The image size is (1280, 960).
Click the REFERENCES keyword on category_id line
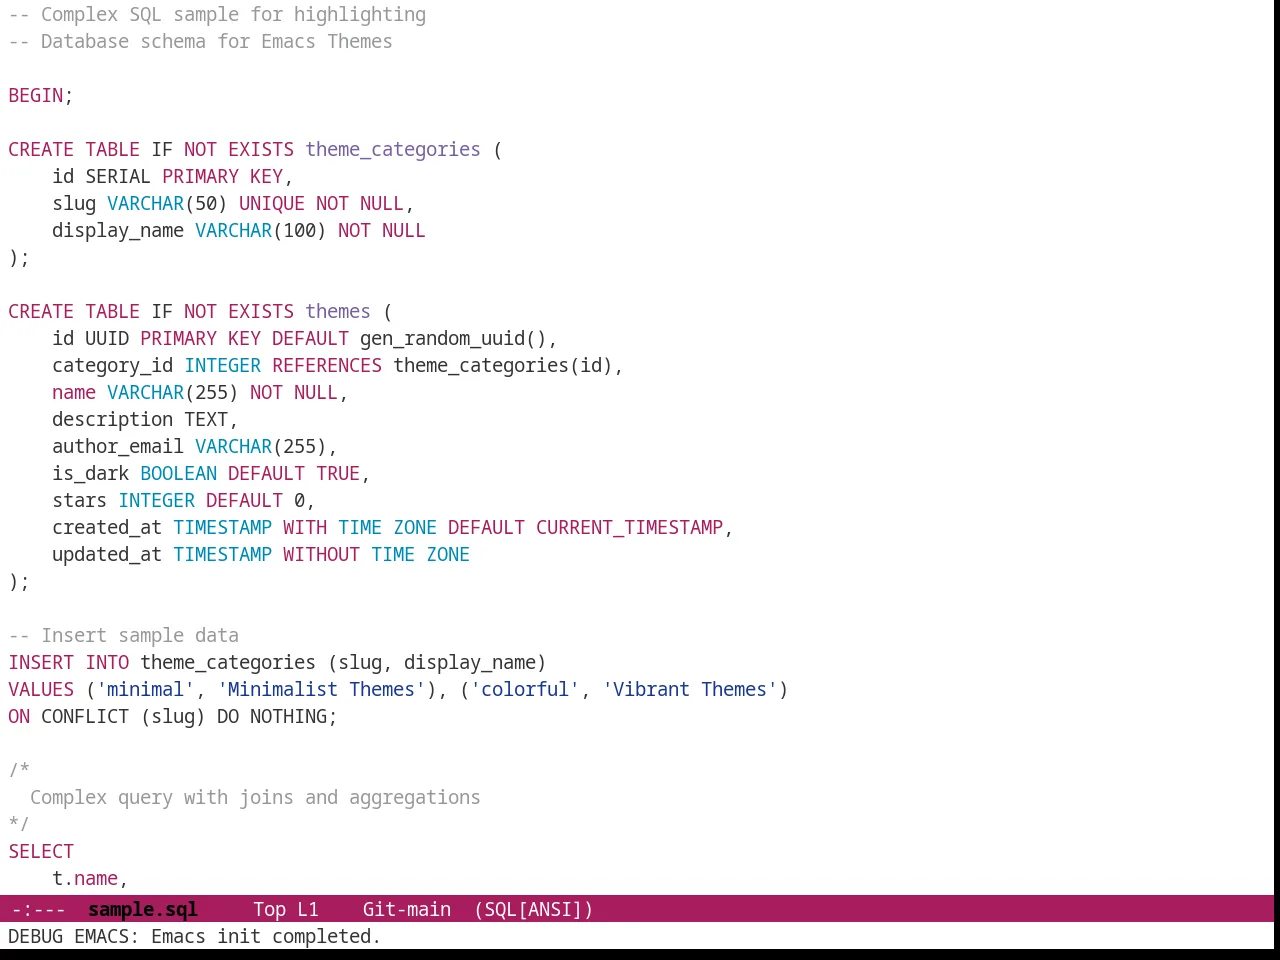327,365
